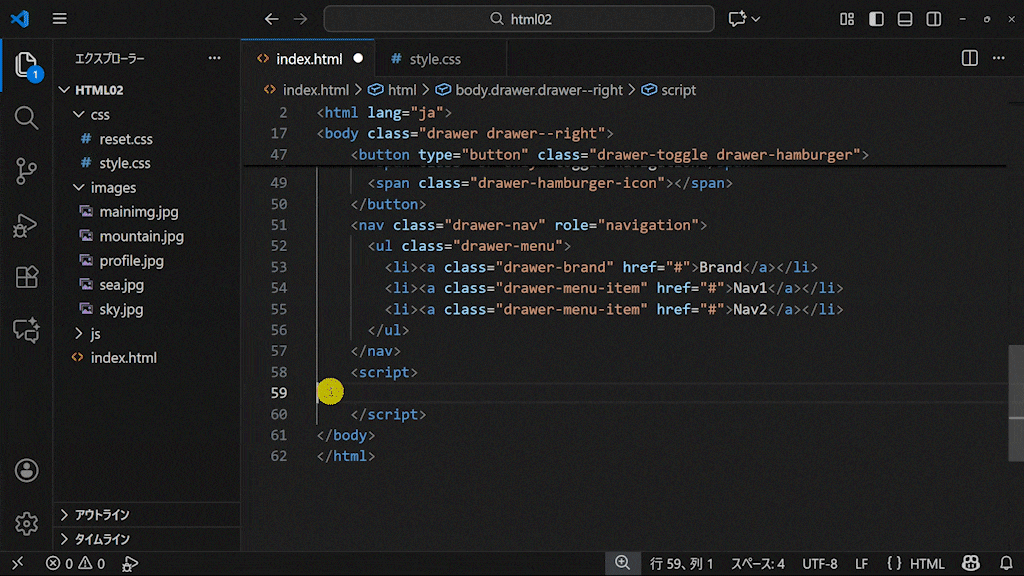Open the Chat panel icon in activity bar
Image resolution: width=1024 pixels, height=576 pixels.
pos(26,330)
